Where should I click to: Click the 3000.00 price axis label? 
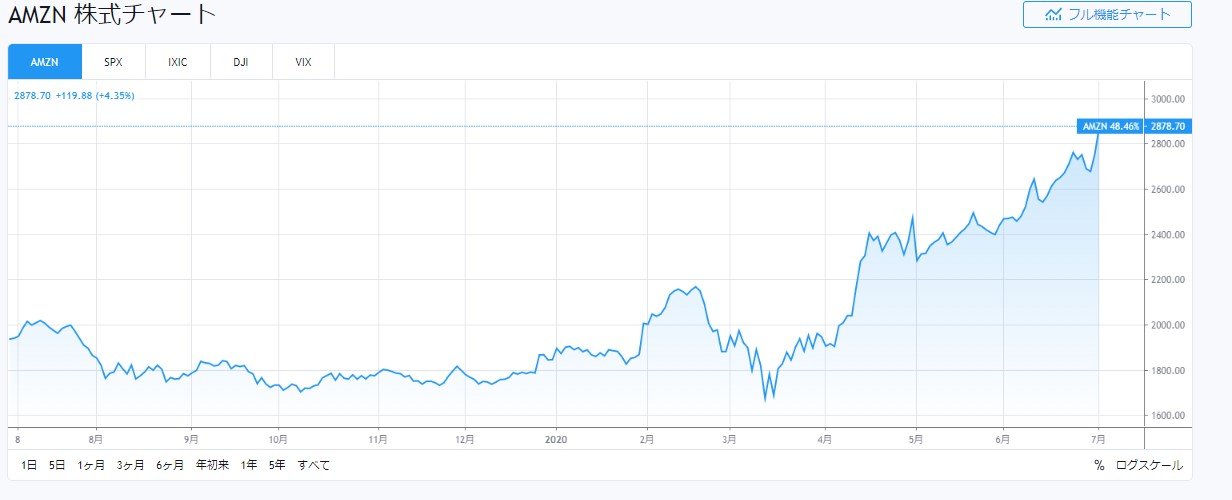pos(1168,99)
